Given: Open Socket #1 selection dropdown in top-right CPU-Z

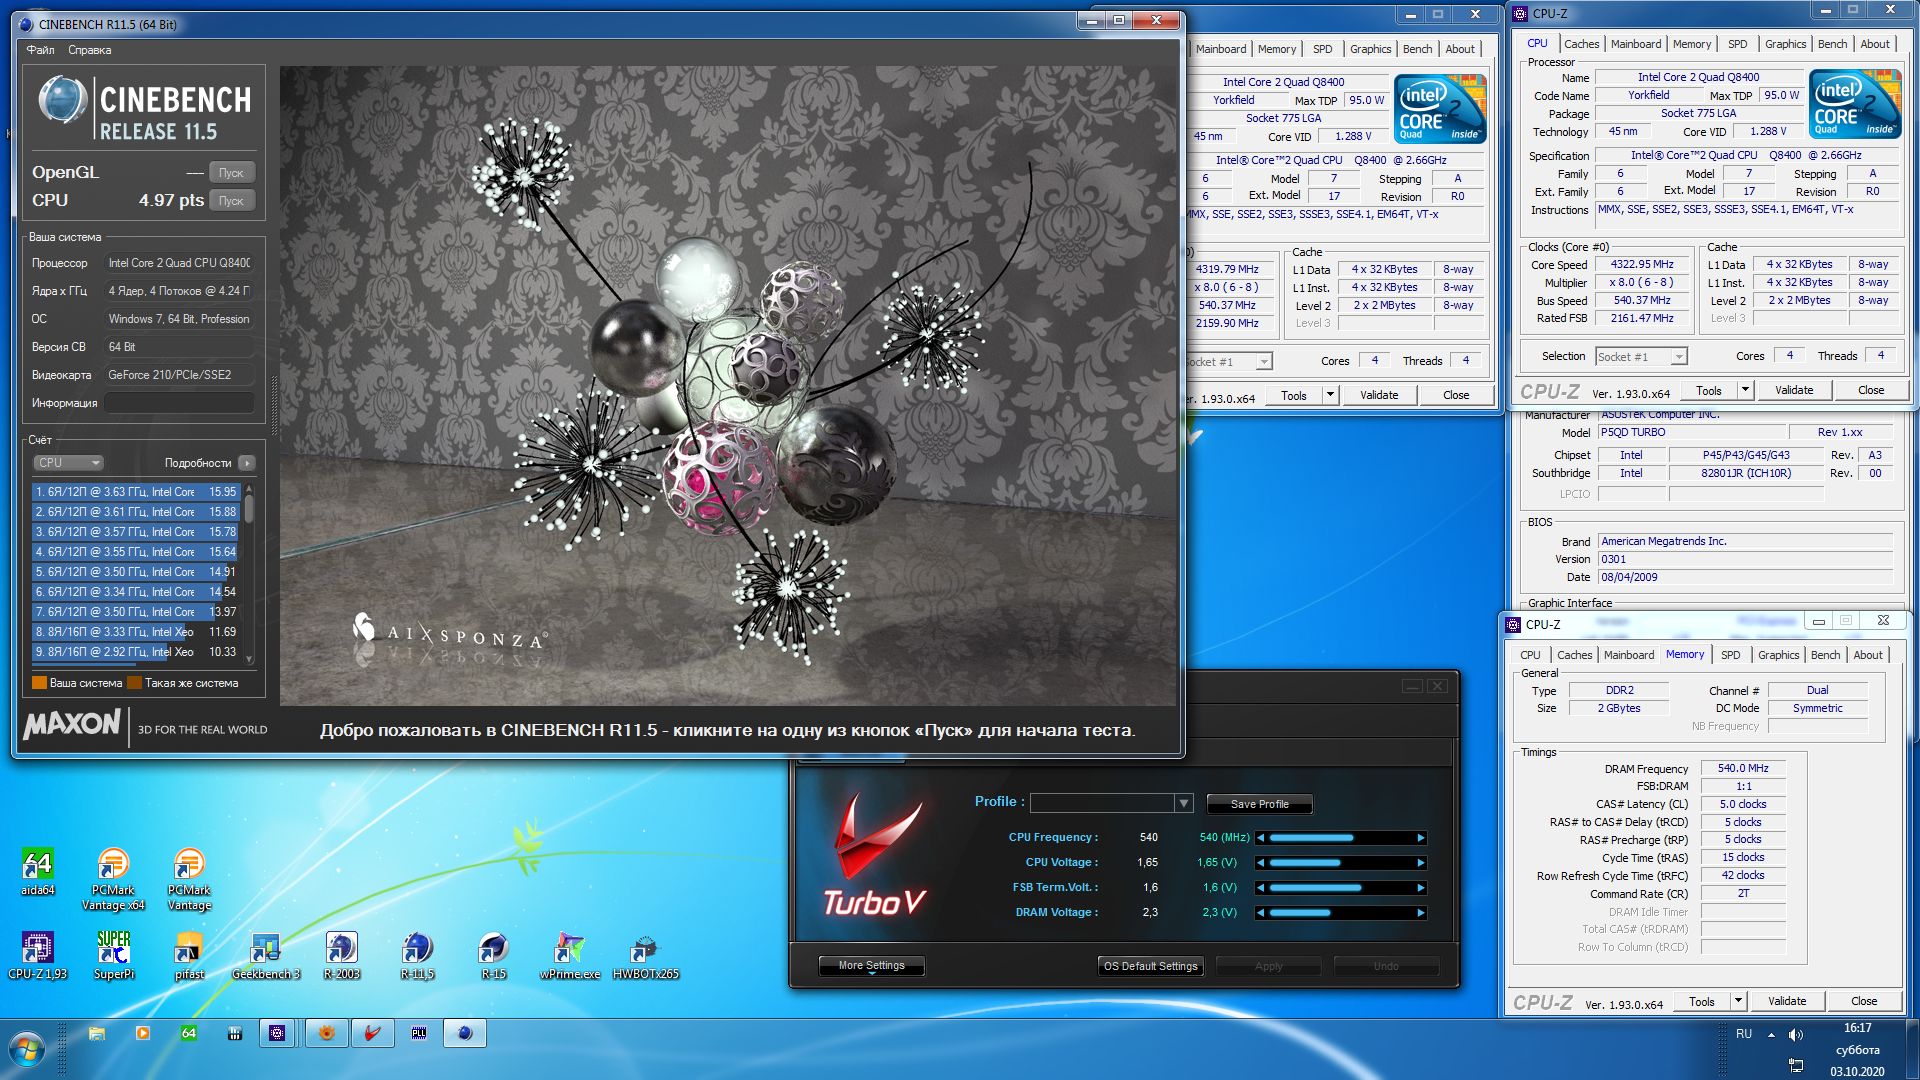Looking at the screenshot, I should click(x=1679, y=357).
